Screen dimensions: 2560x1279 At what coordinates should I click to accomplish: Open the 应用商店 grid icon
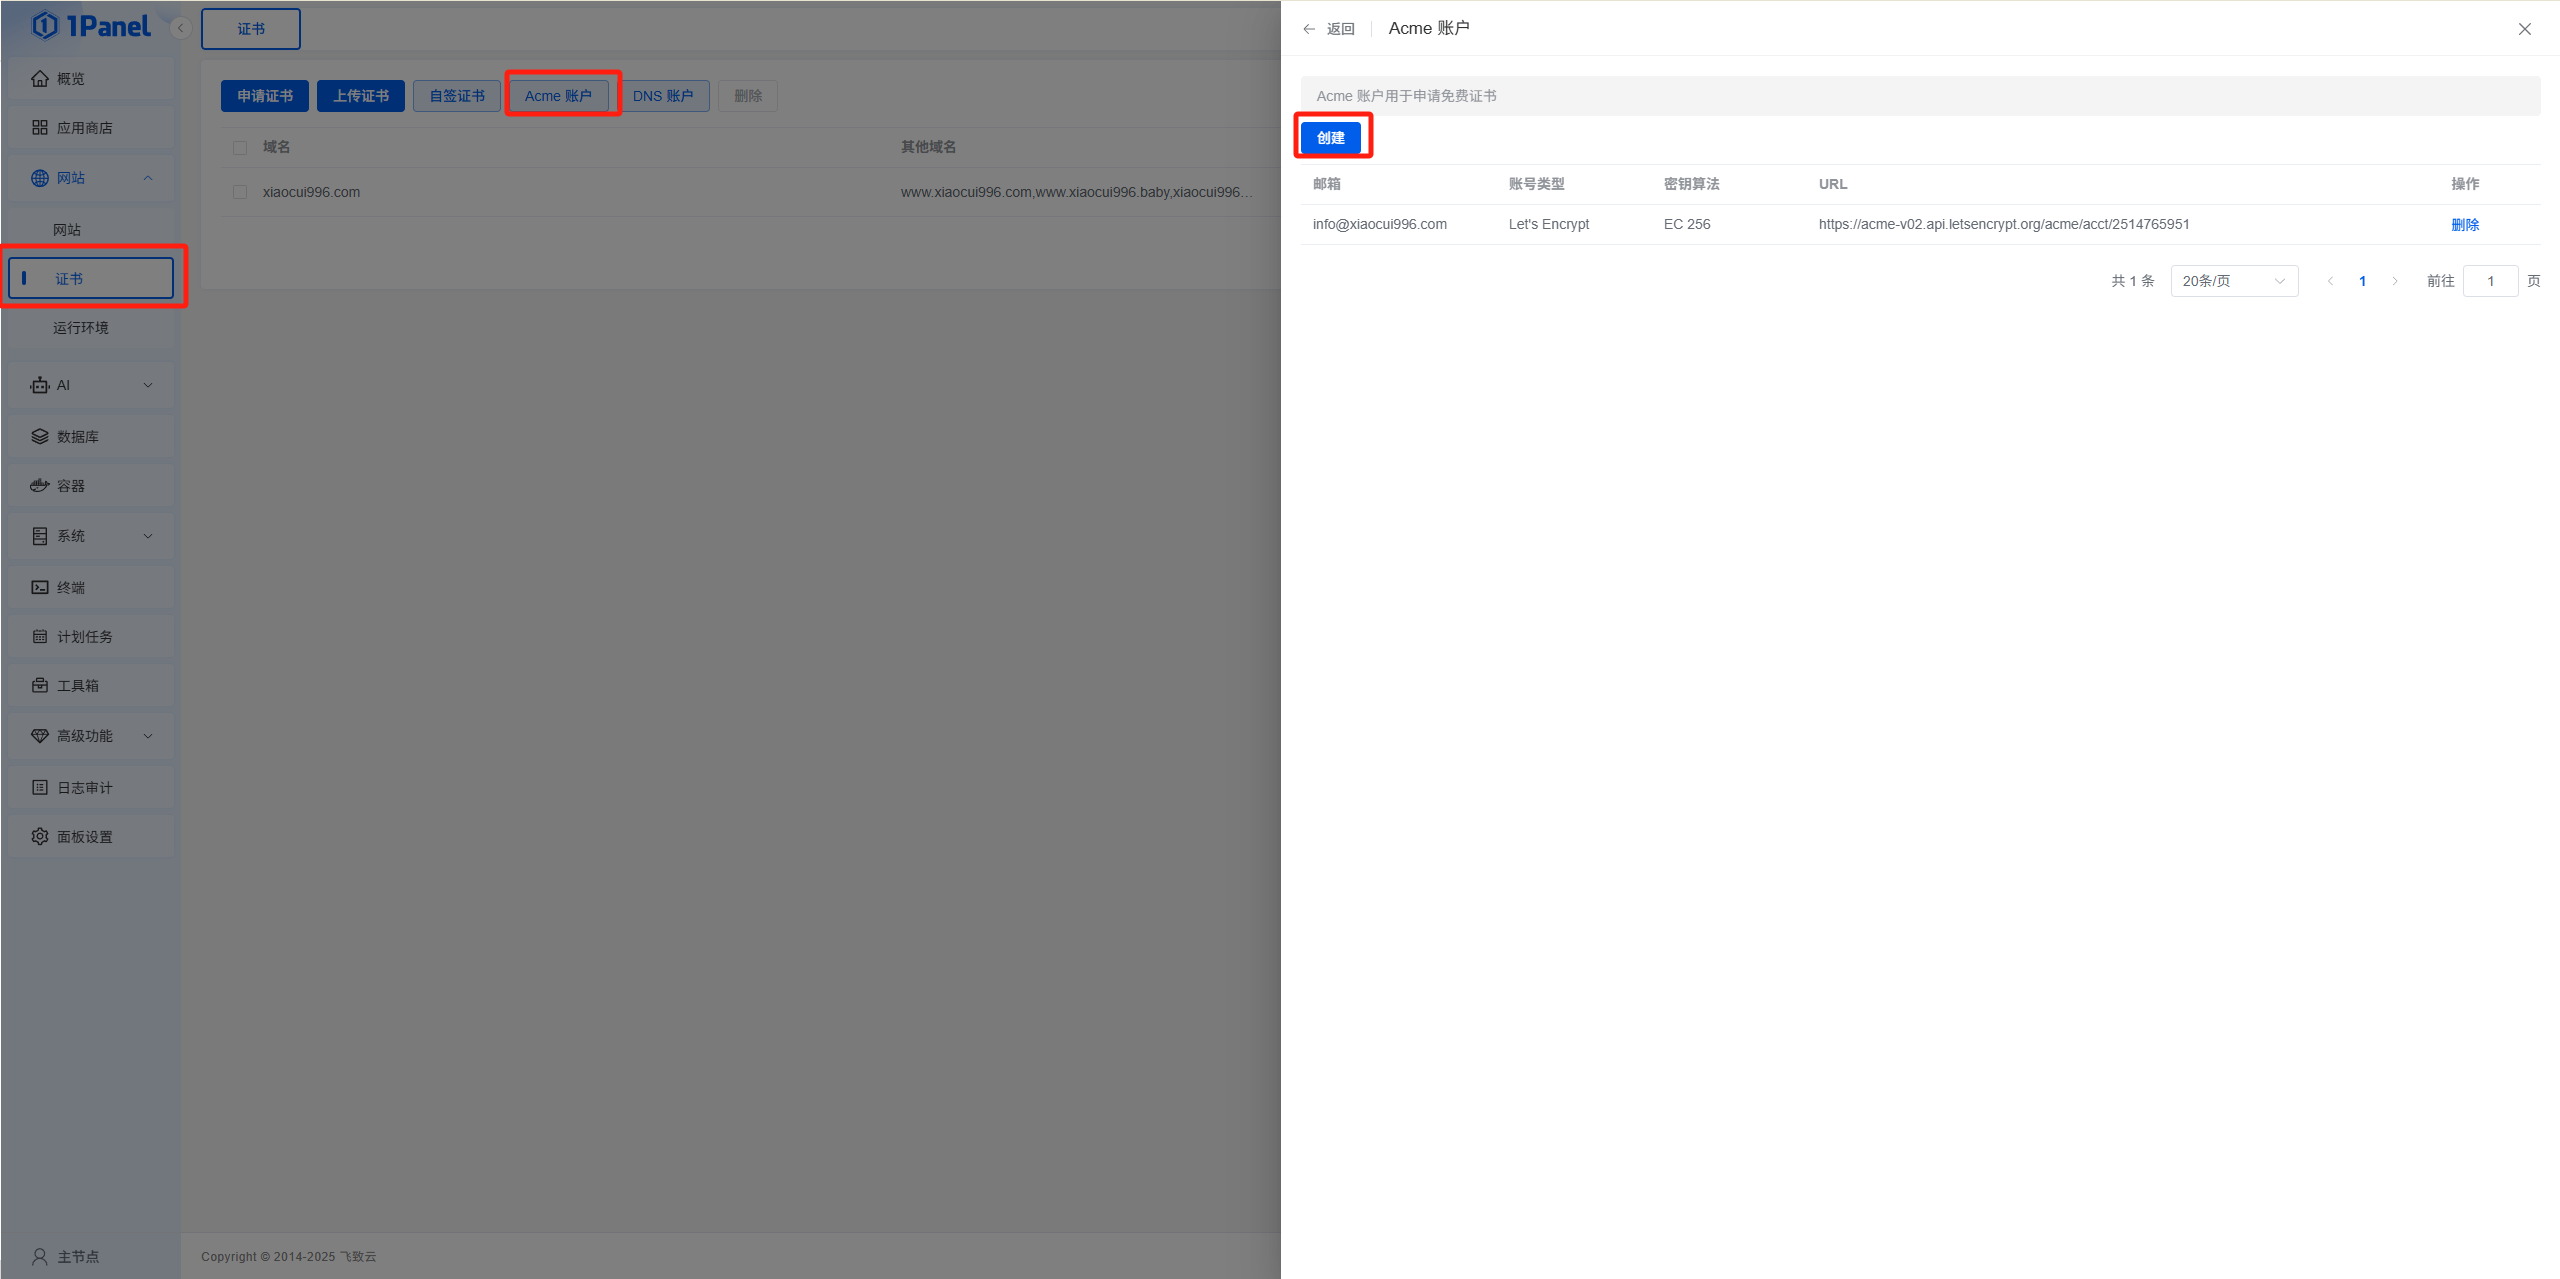pyautogui.click(x=40, y=128)
